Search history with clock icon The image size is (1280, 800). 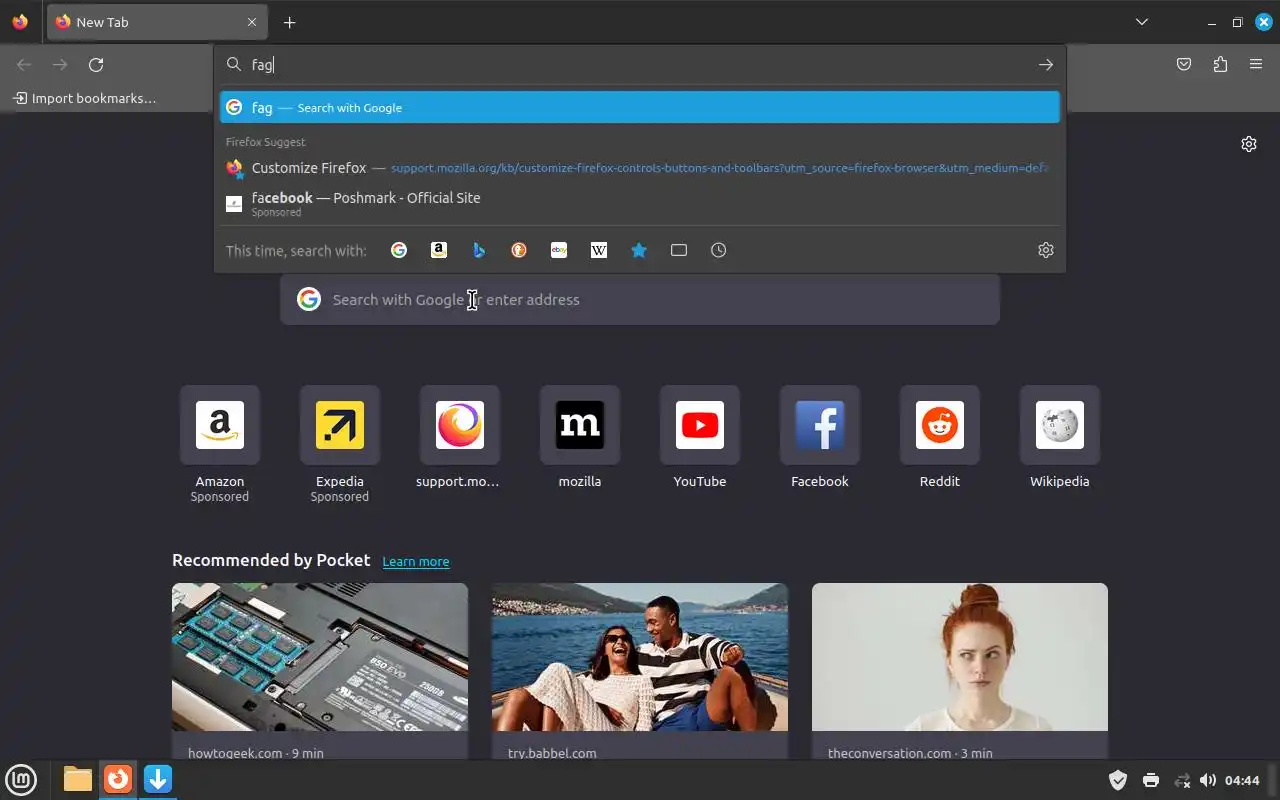point(719,250)
